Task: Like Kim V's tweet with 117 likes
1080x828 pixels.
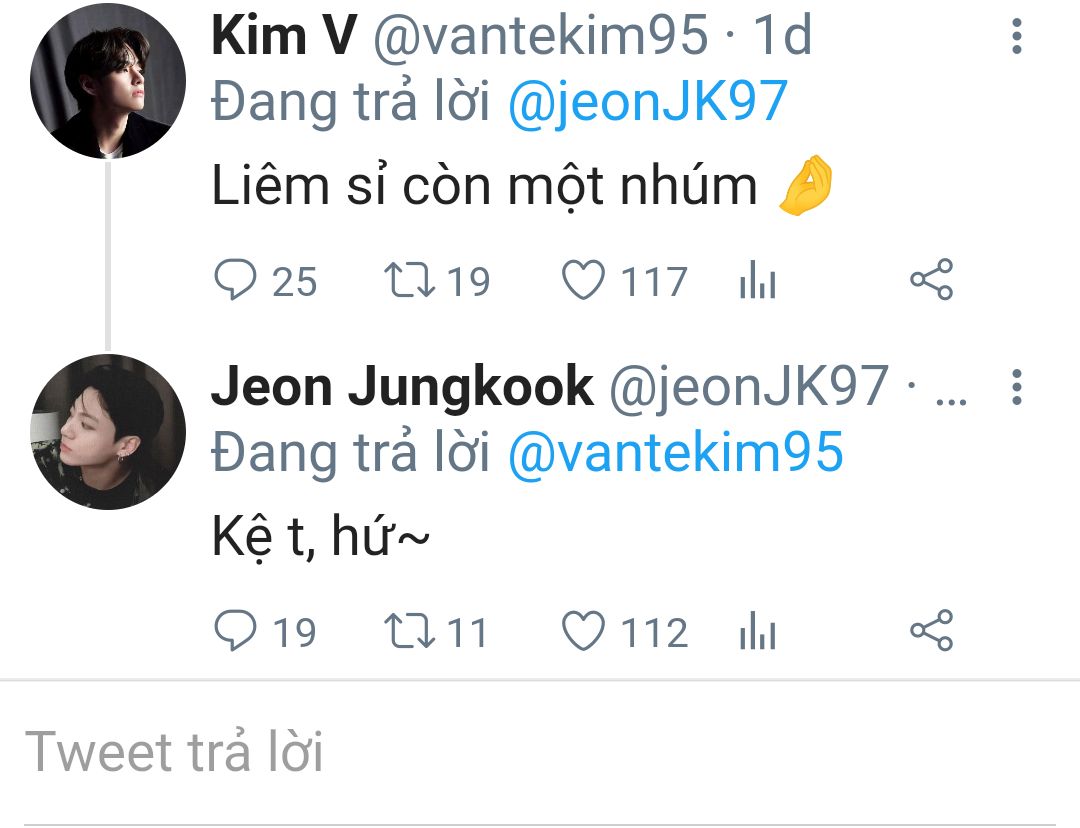Action: click(x=583, y=280)
